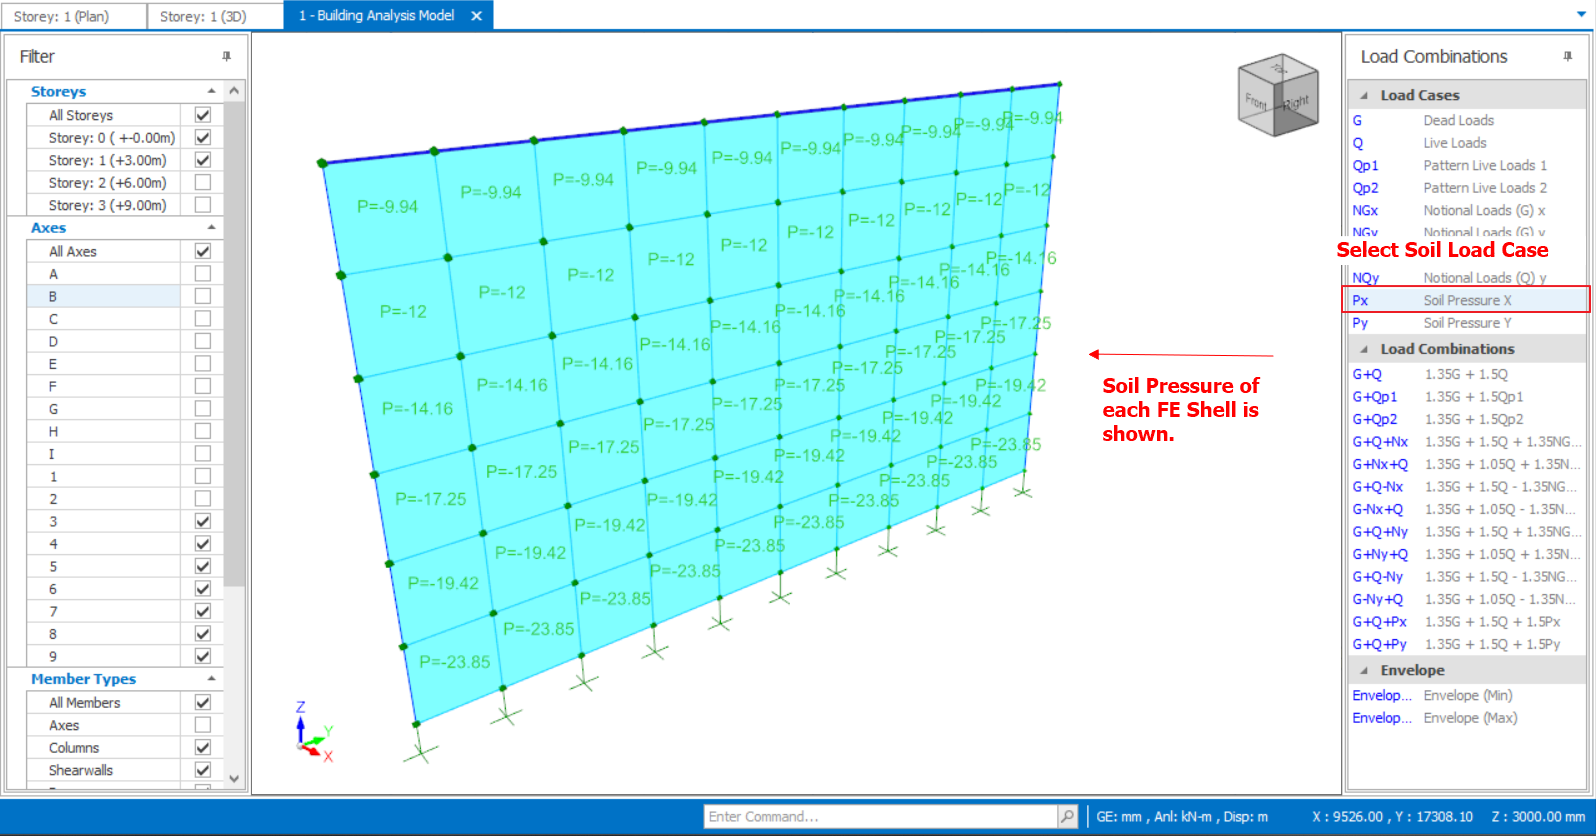
Task: Switch to the Storey: 1 (3D) tab
Action: (x=203, y=16)
